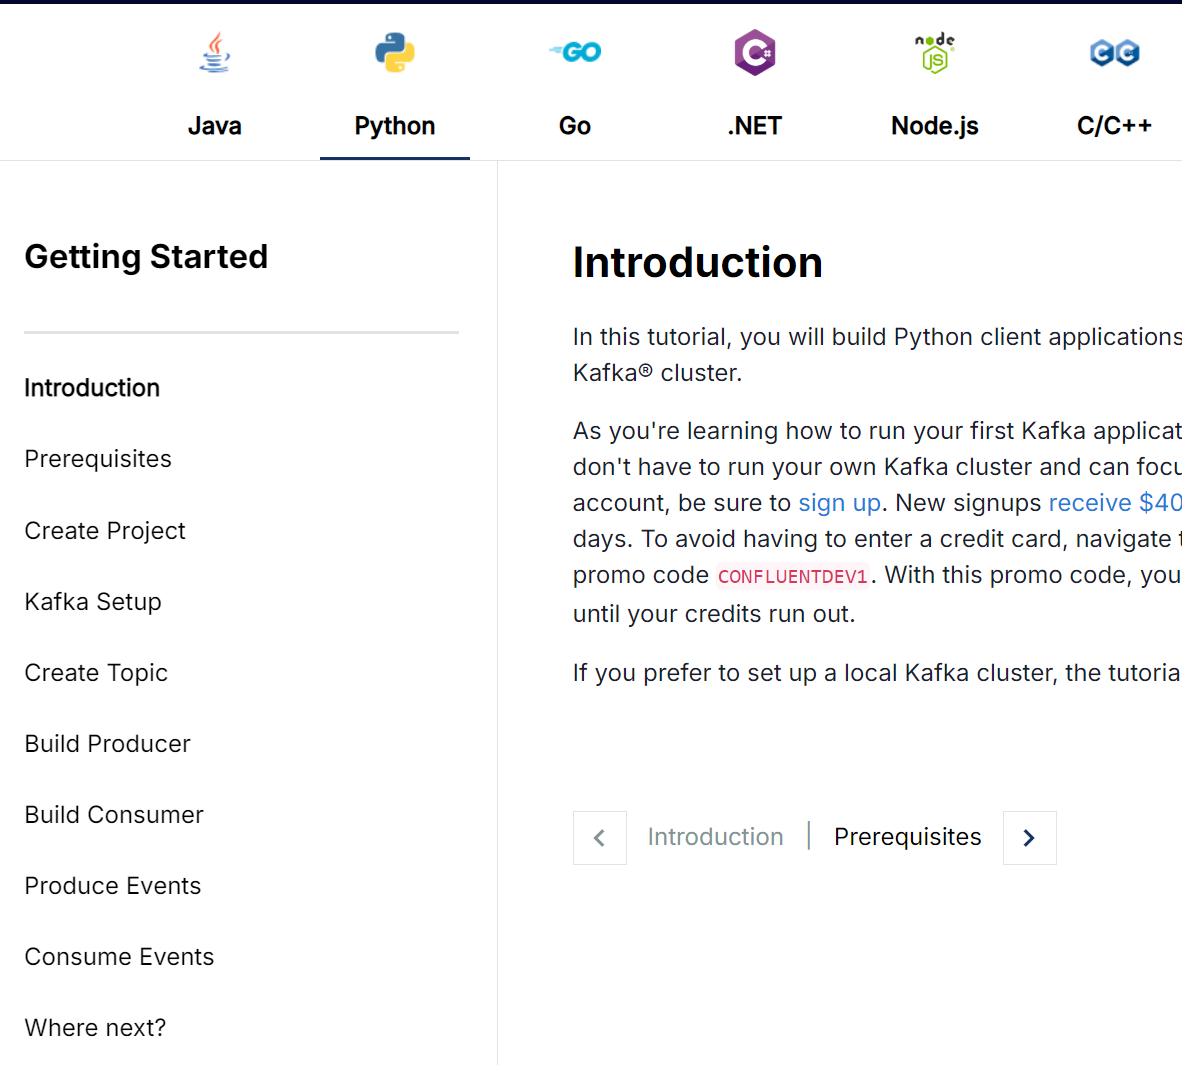Click Prerequisites in the bottom pagination
Image resolution: width=1182 pixels, height=1065 pixels.
click(x=907, y=837)
